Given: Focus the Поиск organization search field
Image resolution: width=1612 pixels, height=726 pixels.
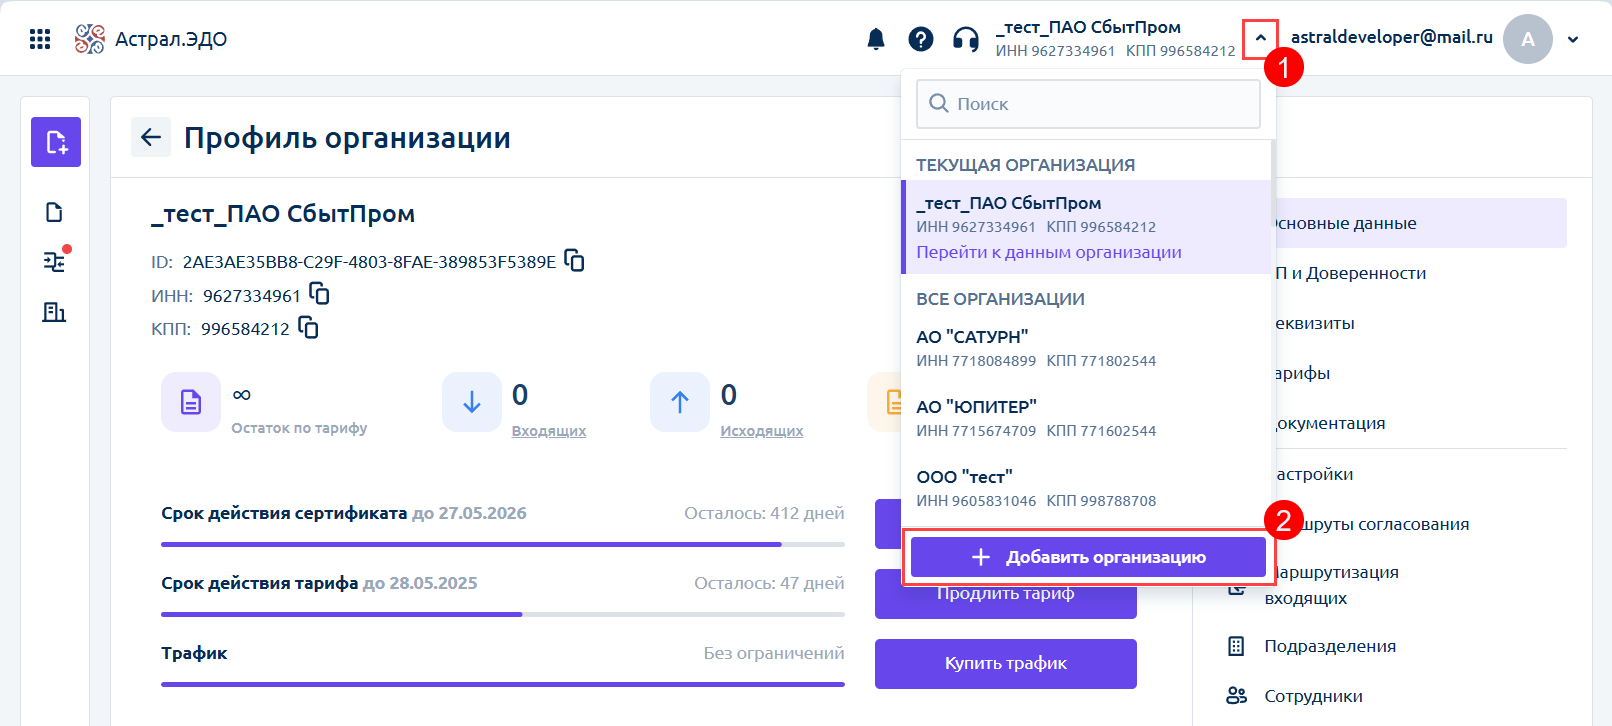Looking at the screenshot, I should click(1088, 104).
